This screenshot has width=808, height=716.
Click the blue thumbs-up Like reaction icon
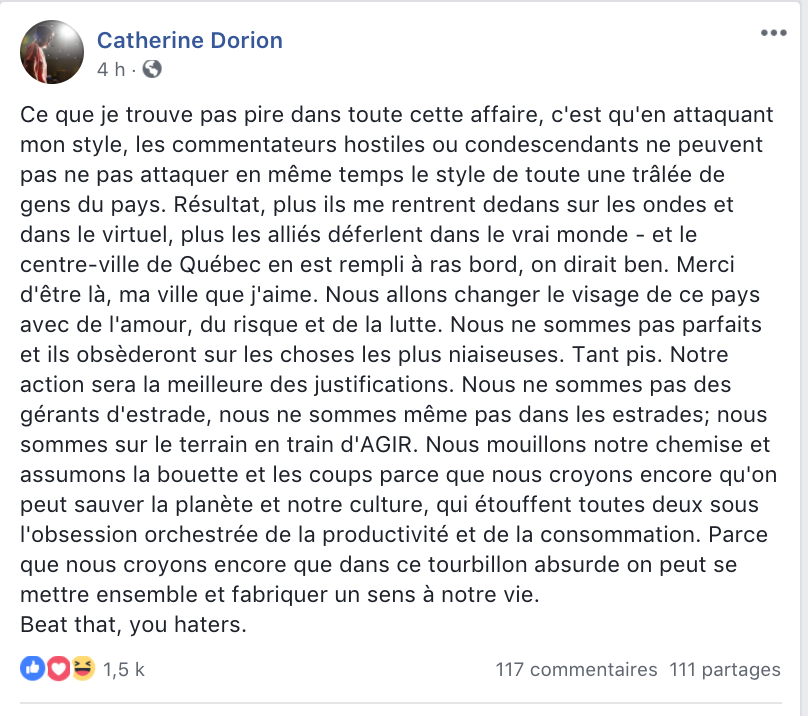(x=32, y=669)
